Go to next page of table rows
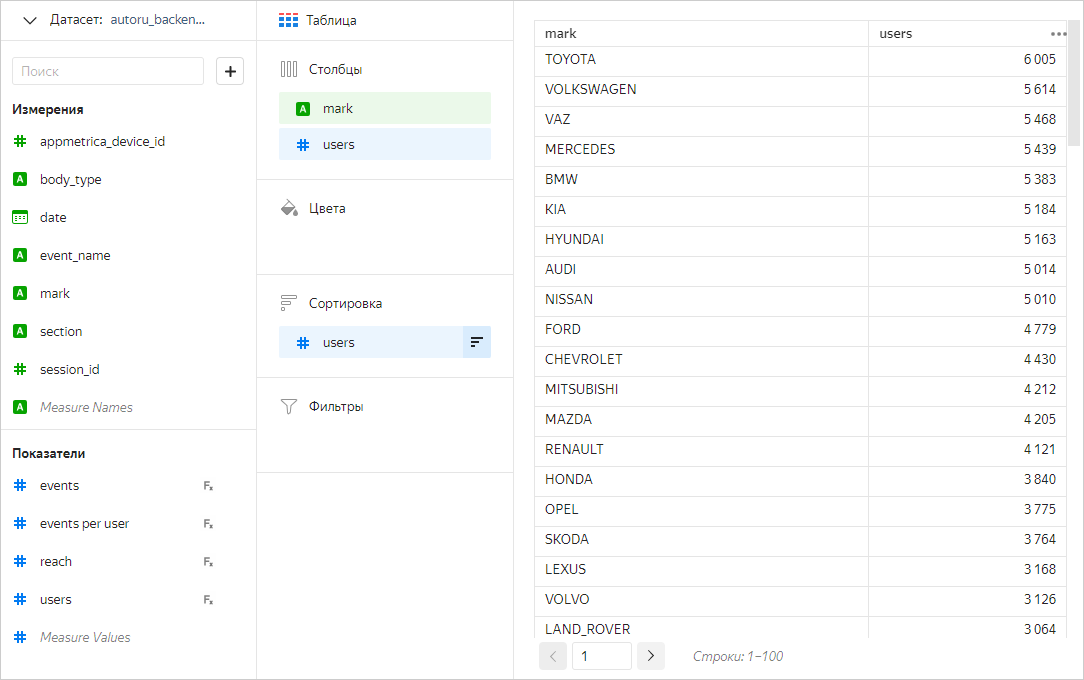This screenshot has height=680, width=1084. click(x=650, y=656)
